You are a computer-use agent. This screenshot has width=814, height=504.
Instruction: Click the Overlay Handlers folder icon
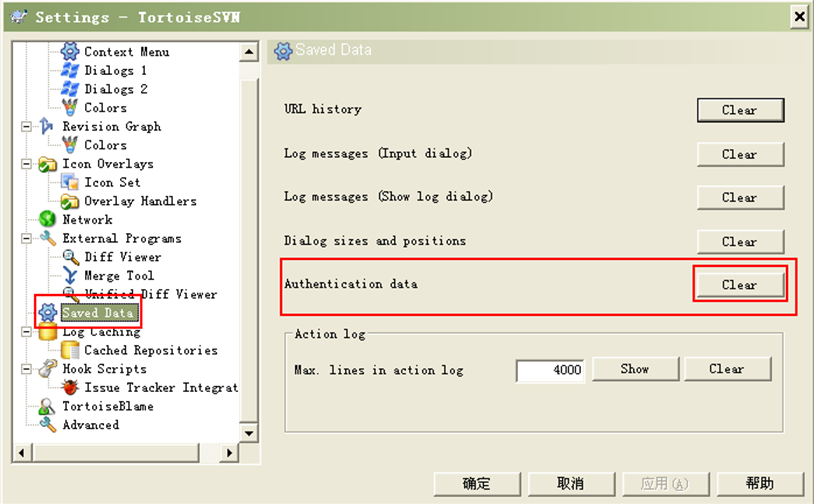(x=70, y=201)
